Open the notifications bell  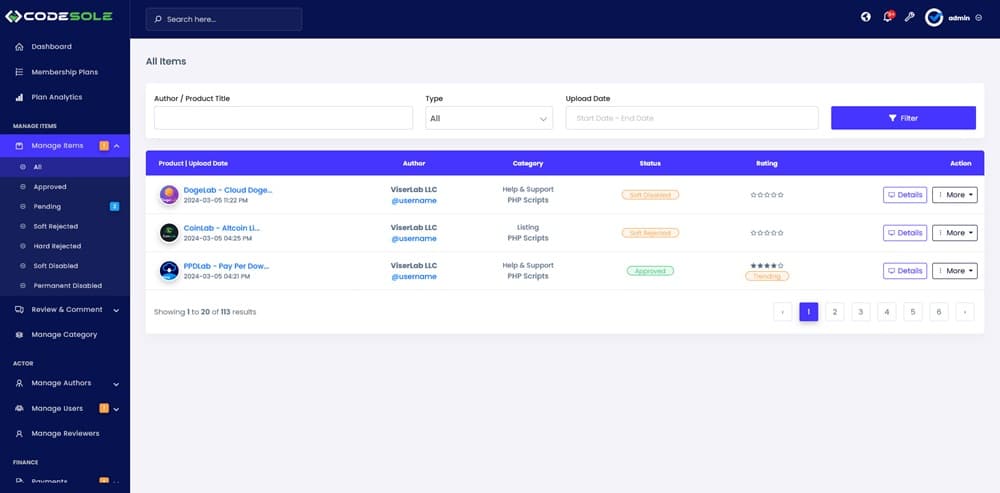coord(887,18)
